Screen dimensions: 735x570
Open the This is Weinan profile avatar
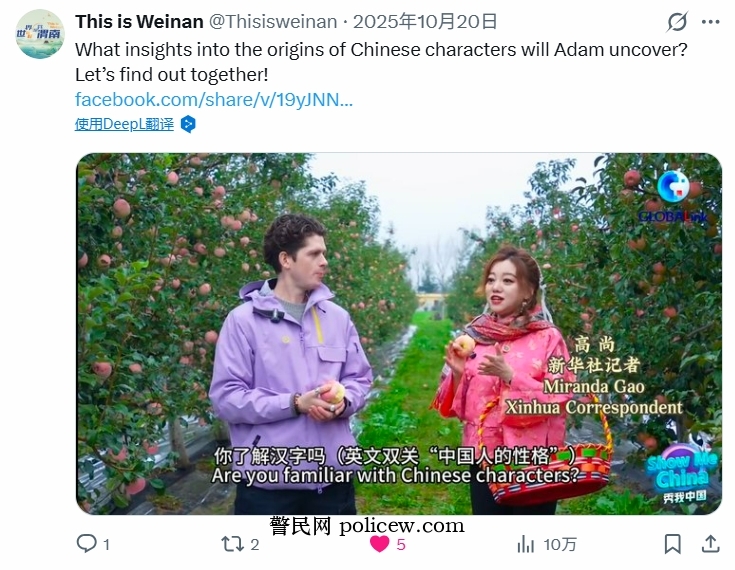(40, 34)
